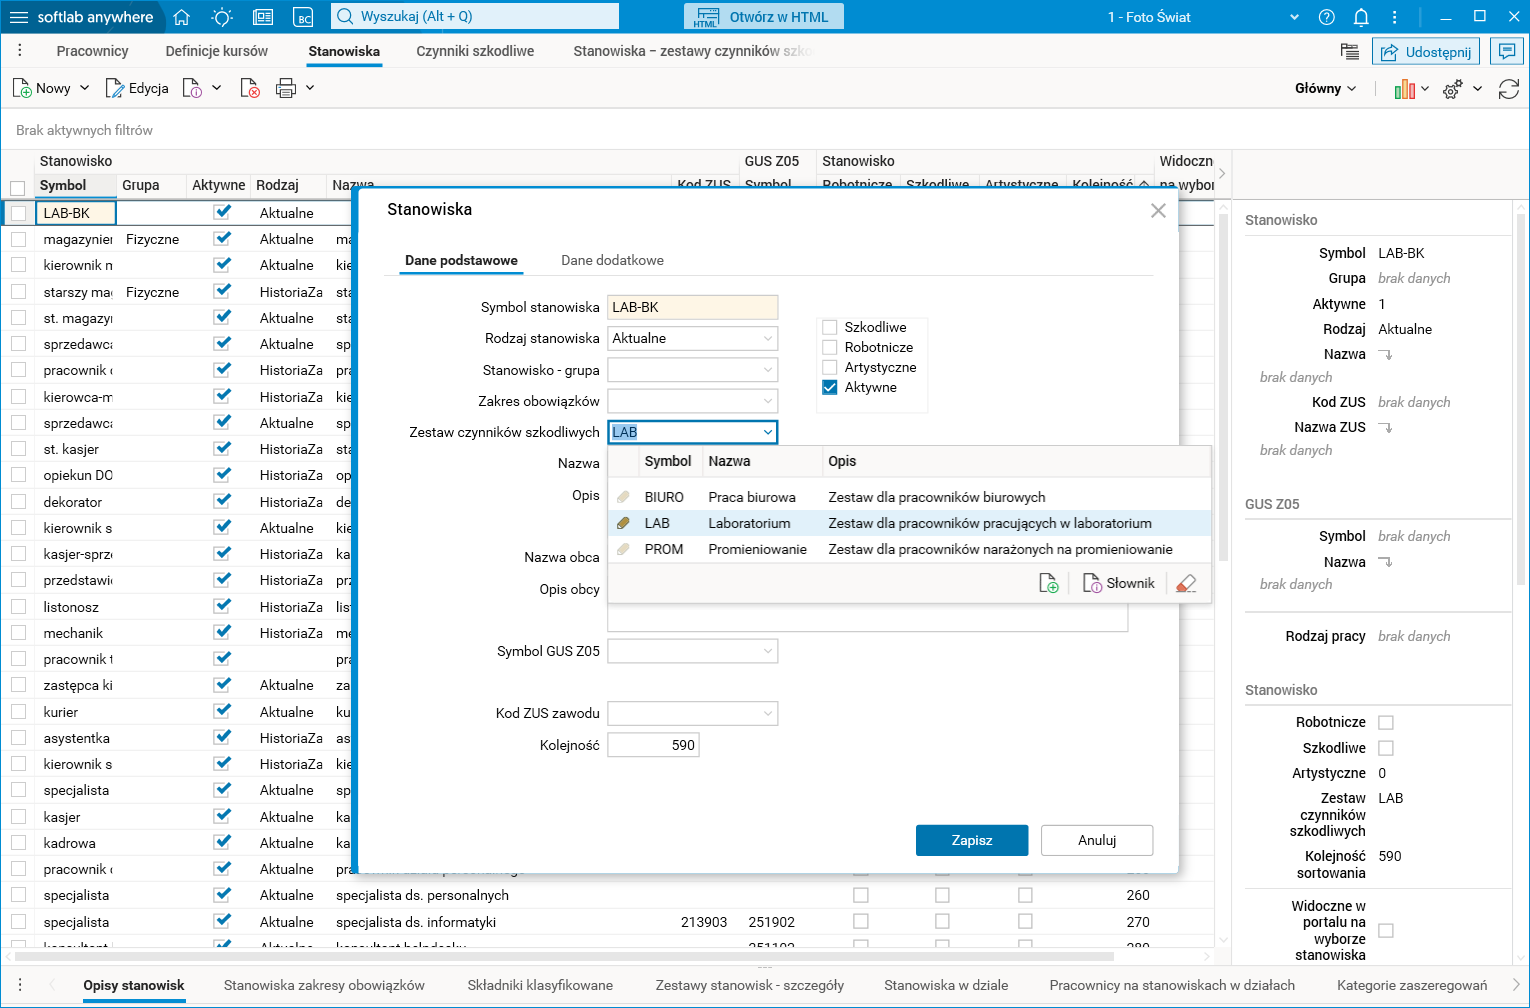Select the PROM Promieniowanie row in dropdown list
The width and height of the screenshot is (1530, 1008).
[x=909, y=549]
